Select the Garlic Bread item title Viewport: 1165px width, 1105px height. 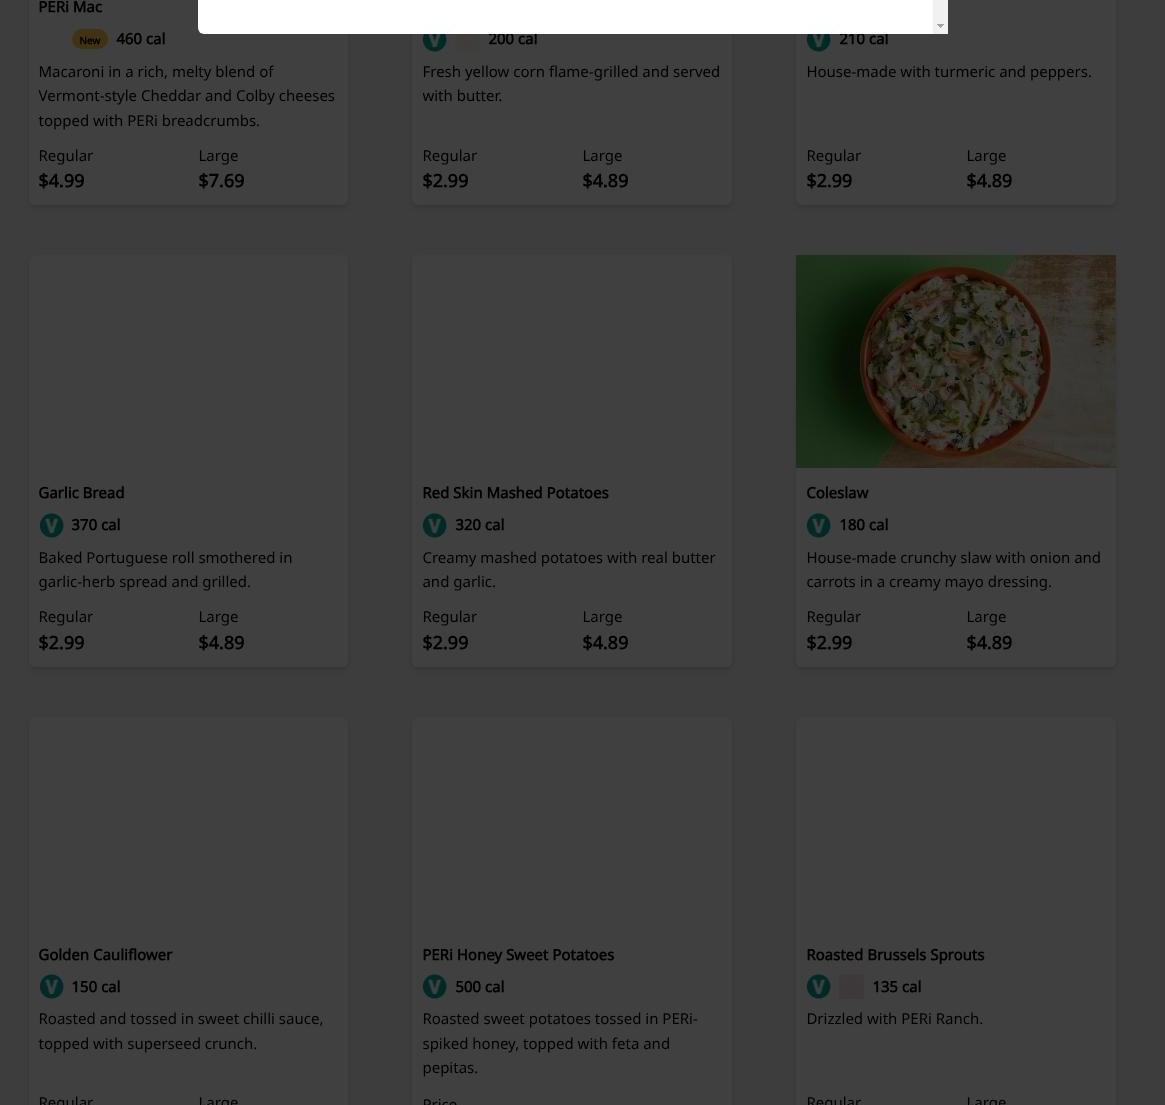point(82,493)
